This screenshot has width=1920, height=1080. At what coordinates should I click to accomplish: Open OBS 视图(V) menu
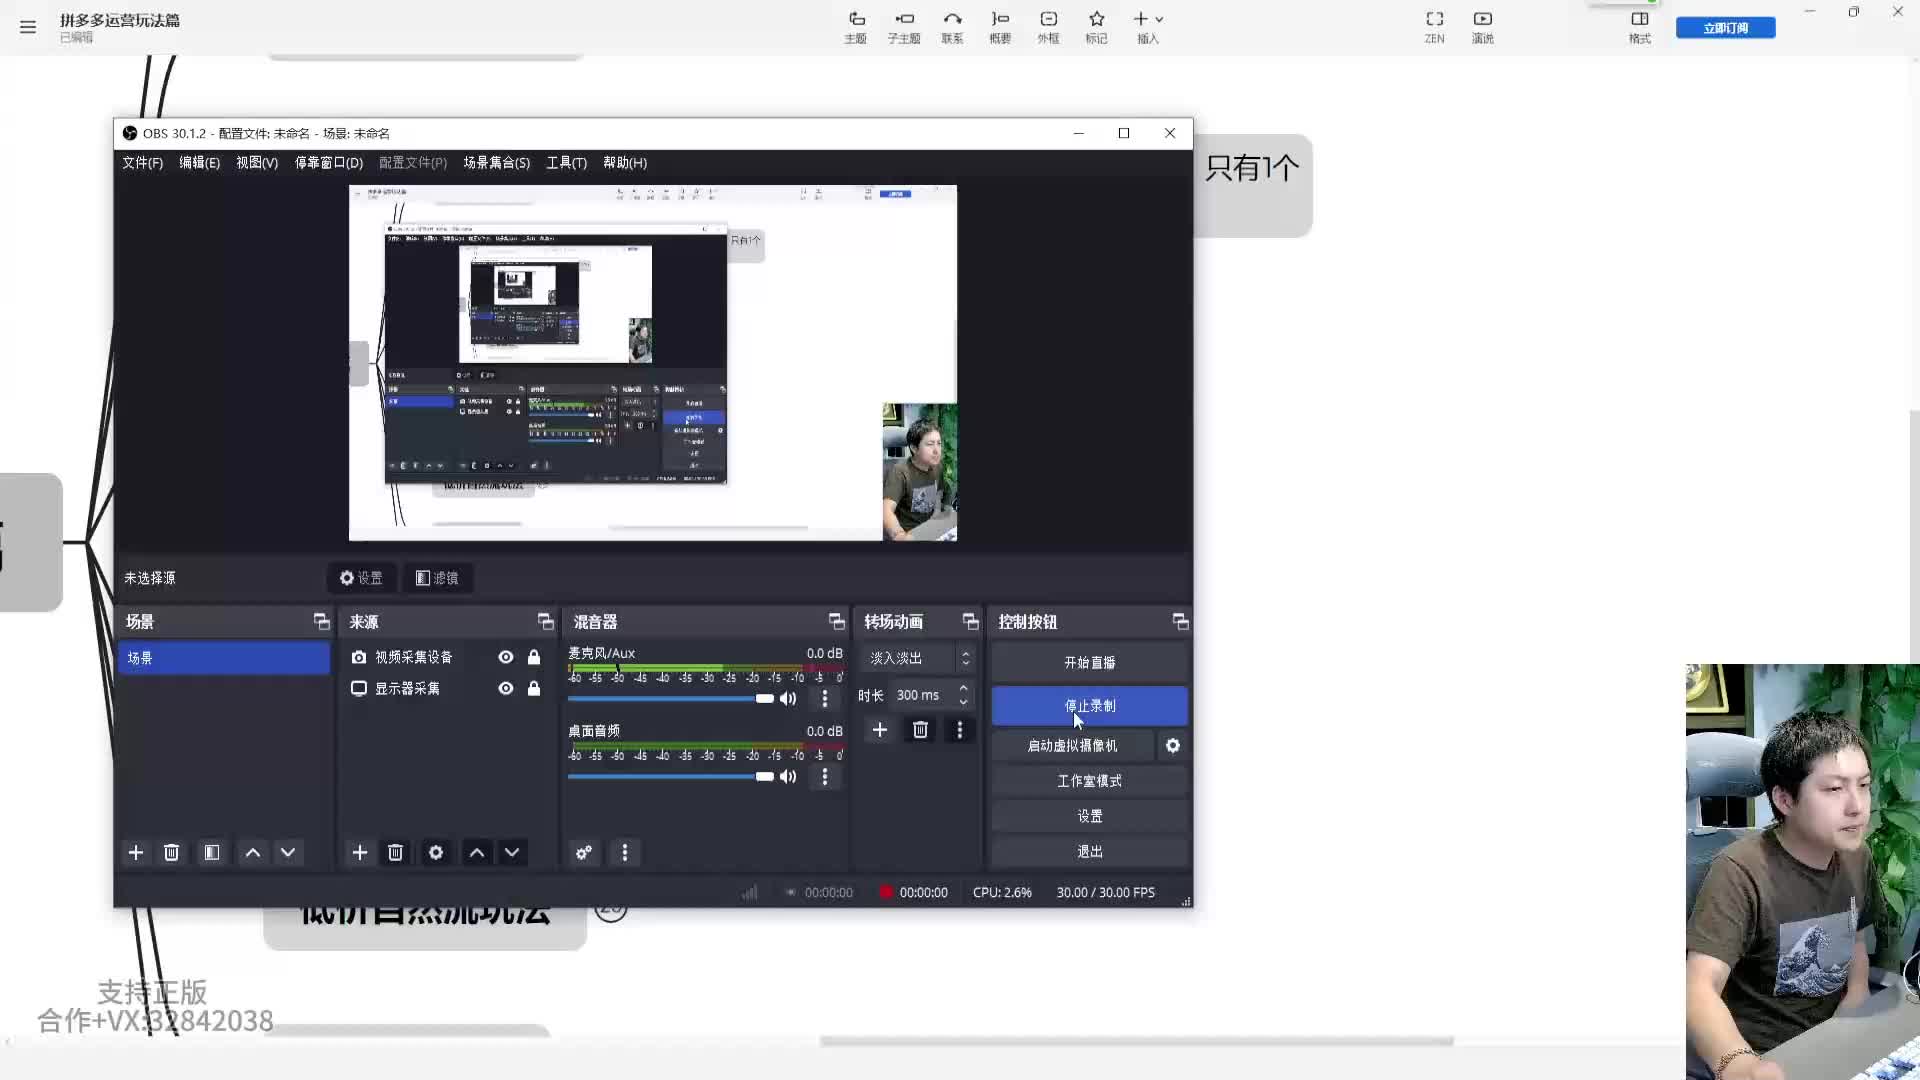[x=257, y=162]
